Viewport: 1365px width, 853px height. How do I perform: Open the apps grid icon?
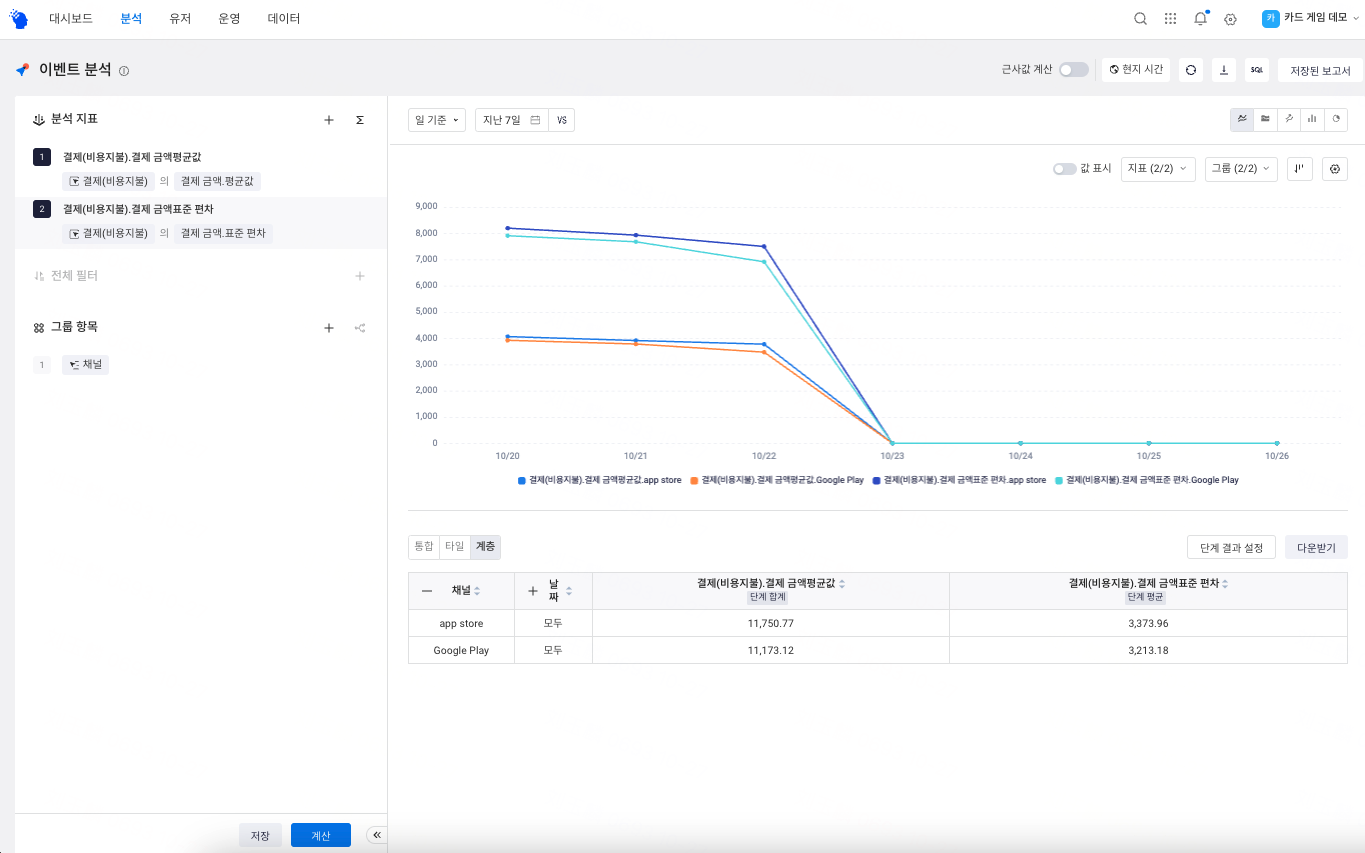point(1170,19)
